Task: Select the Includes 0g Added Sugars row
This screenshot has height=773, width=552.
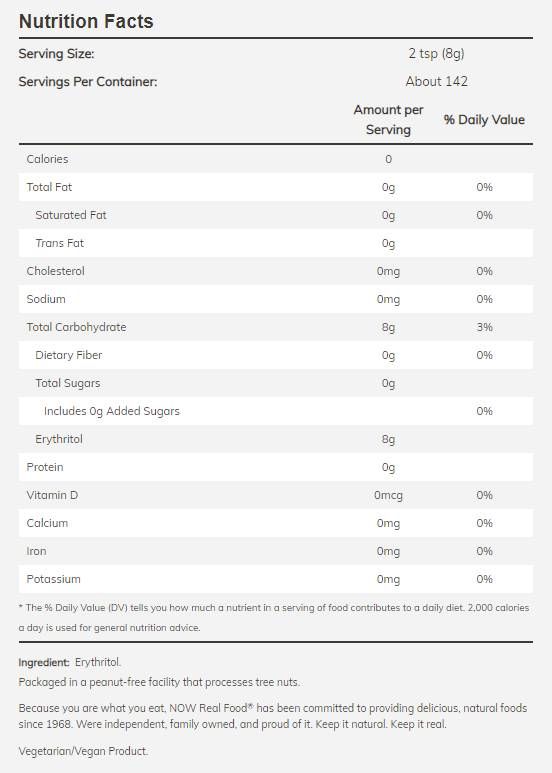Action: (276, 411)
